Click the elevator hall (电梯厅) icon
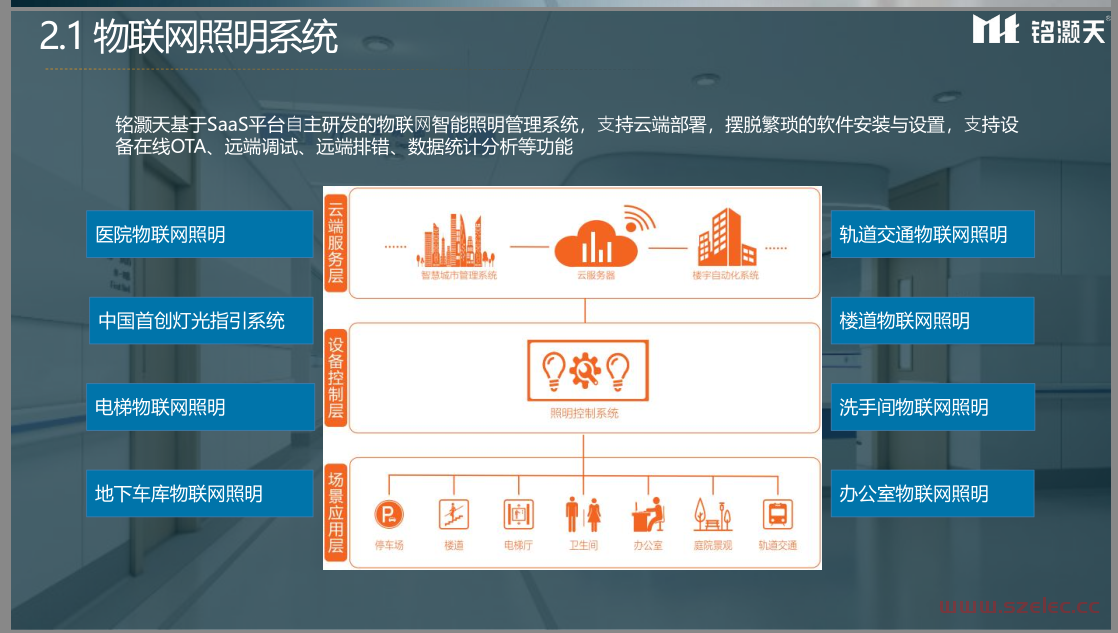The width and height of the screenshot is (1118, 633). click(x=518, y=514)
